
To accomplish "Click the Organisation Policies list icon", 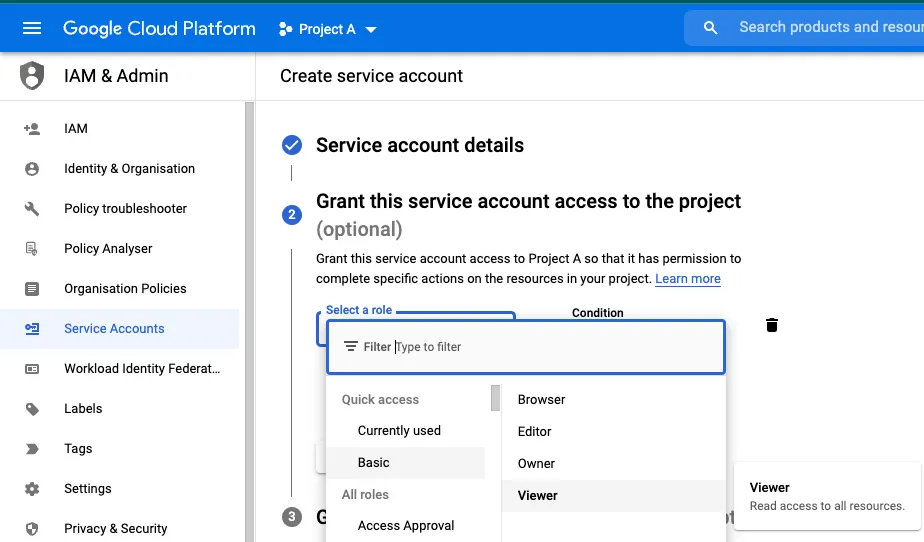I will coord(32,289).
